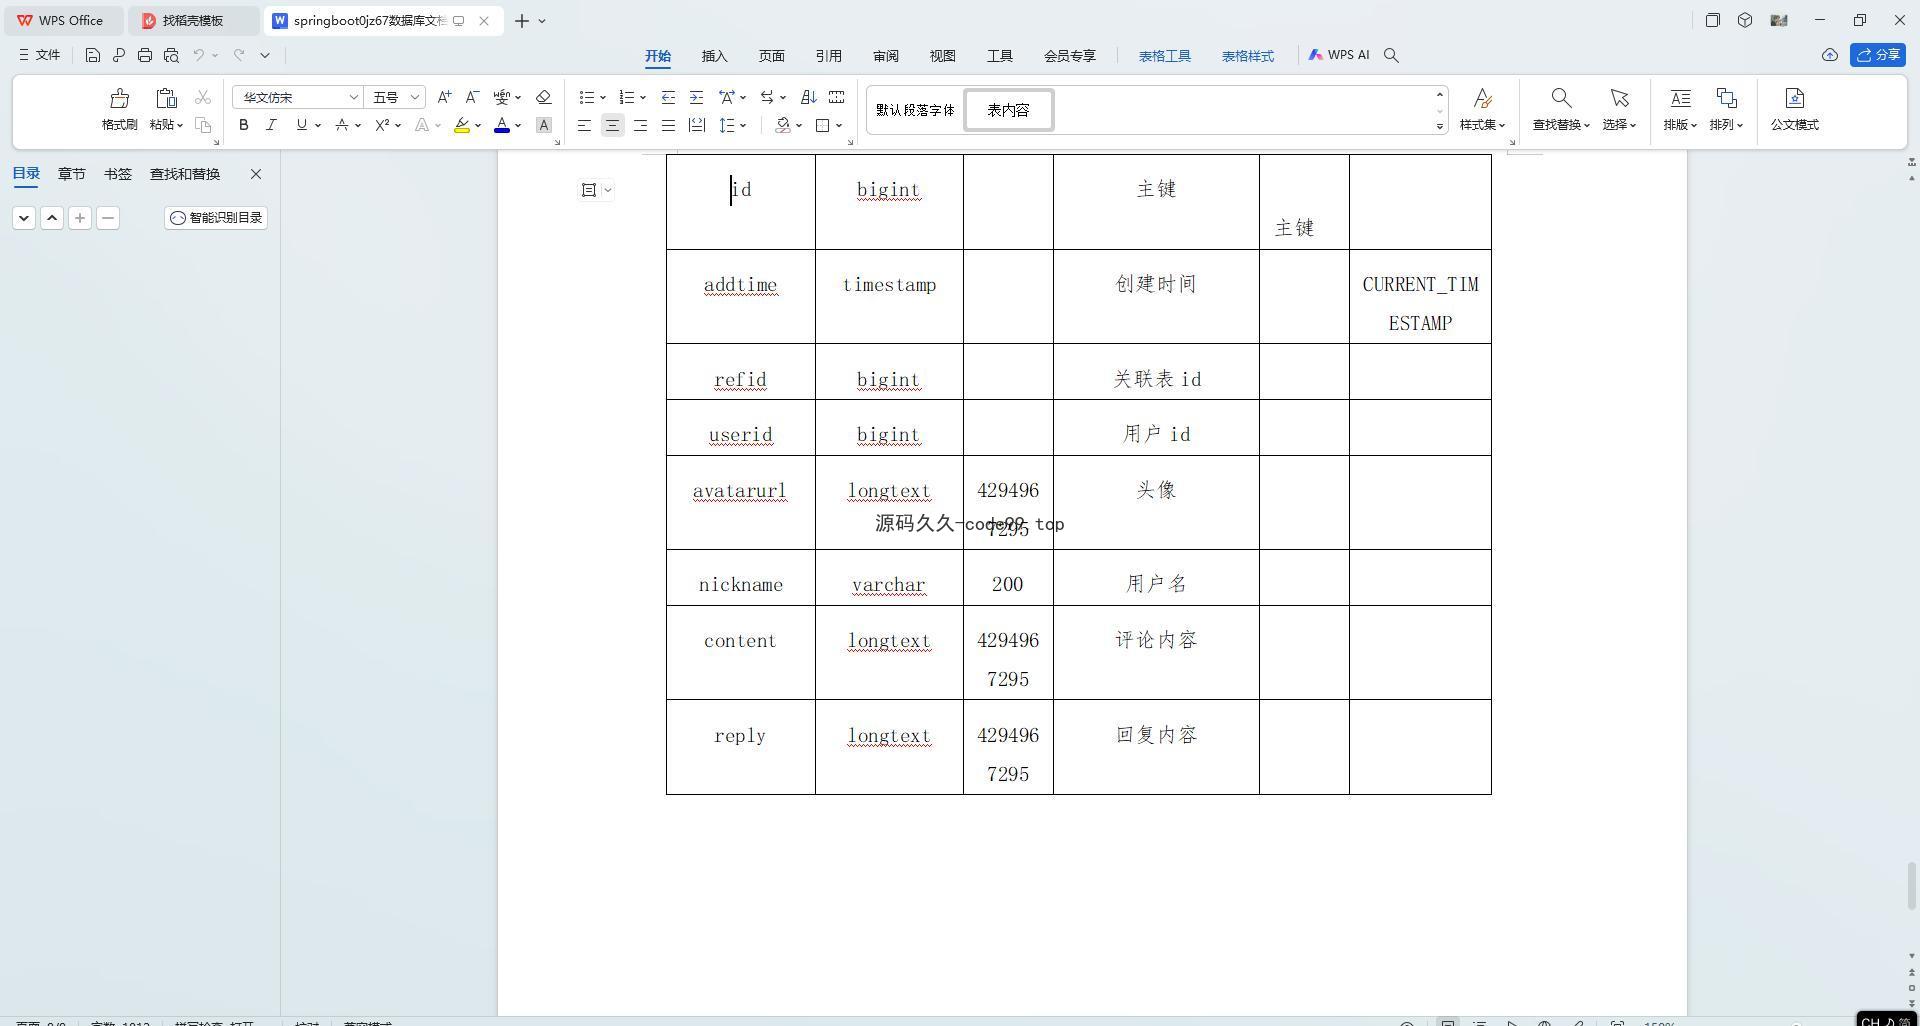Screen dimensions: 1920x1026
Task: Click the Share (分享) button
Action: [x=1877, y=55]
